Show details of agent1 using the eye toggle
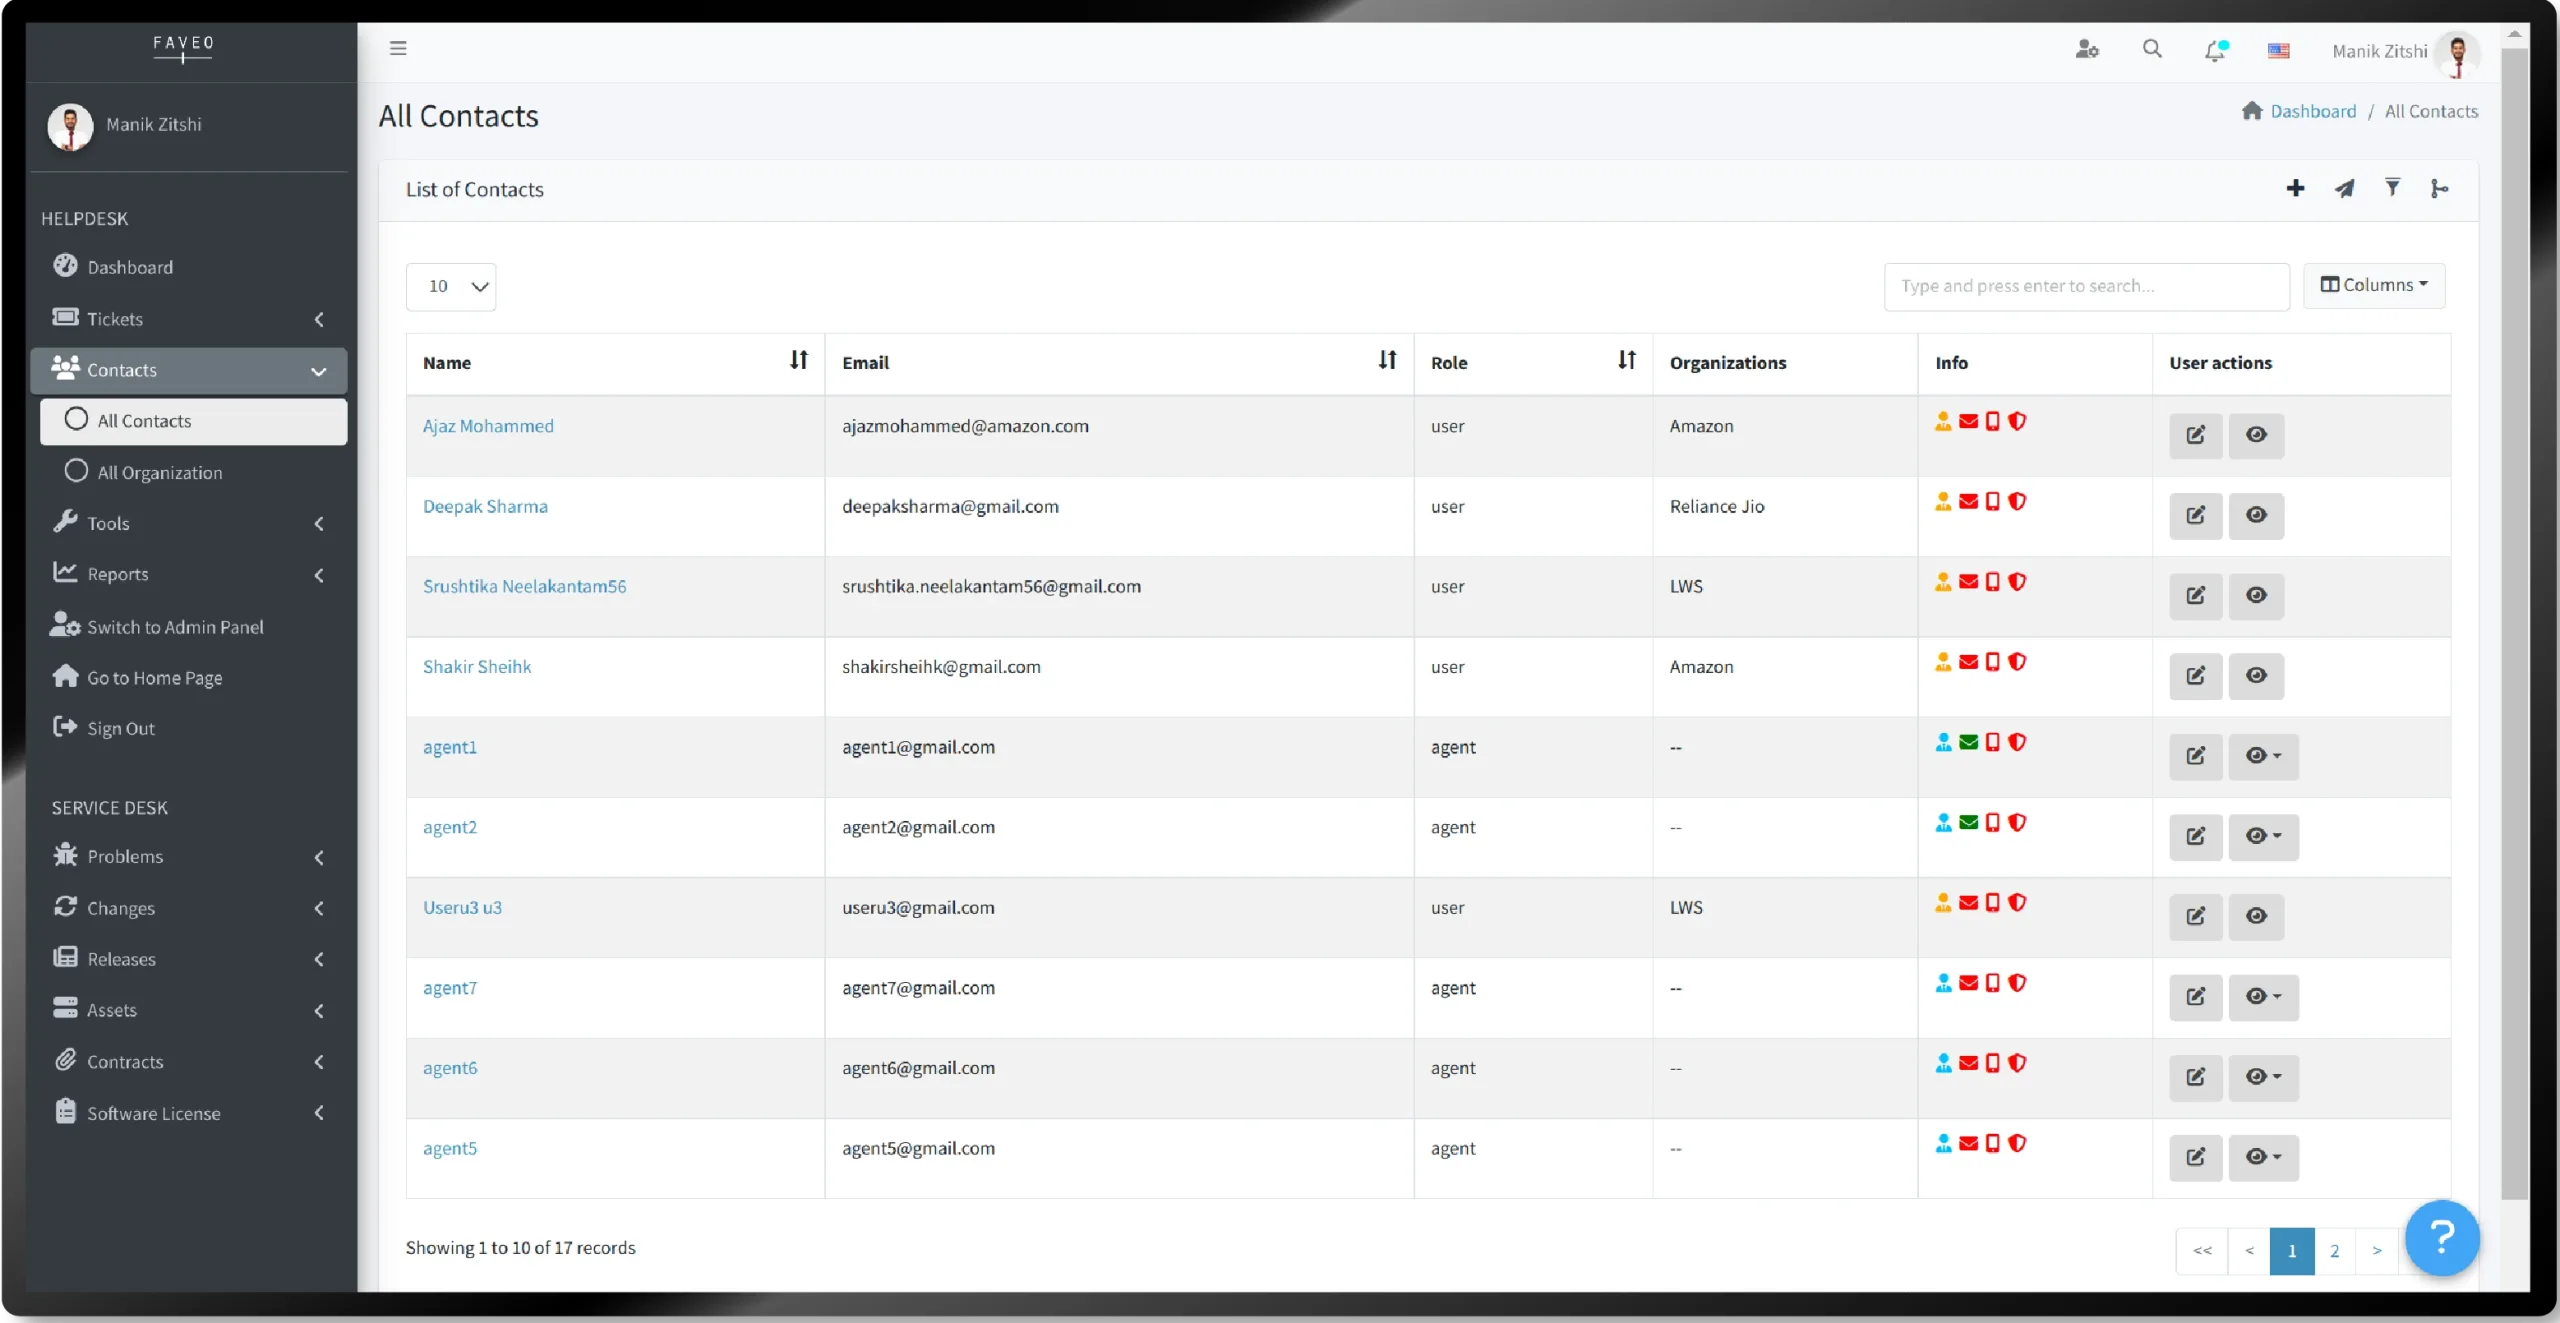Viewport: 2560px width, 1323px height. 2263,757
